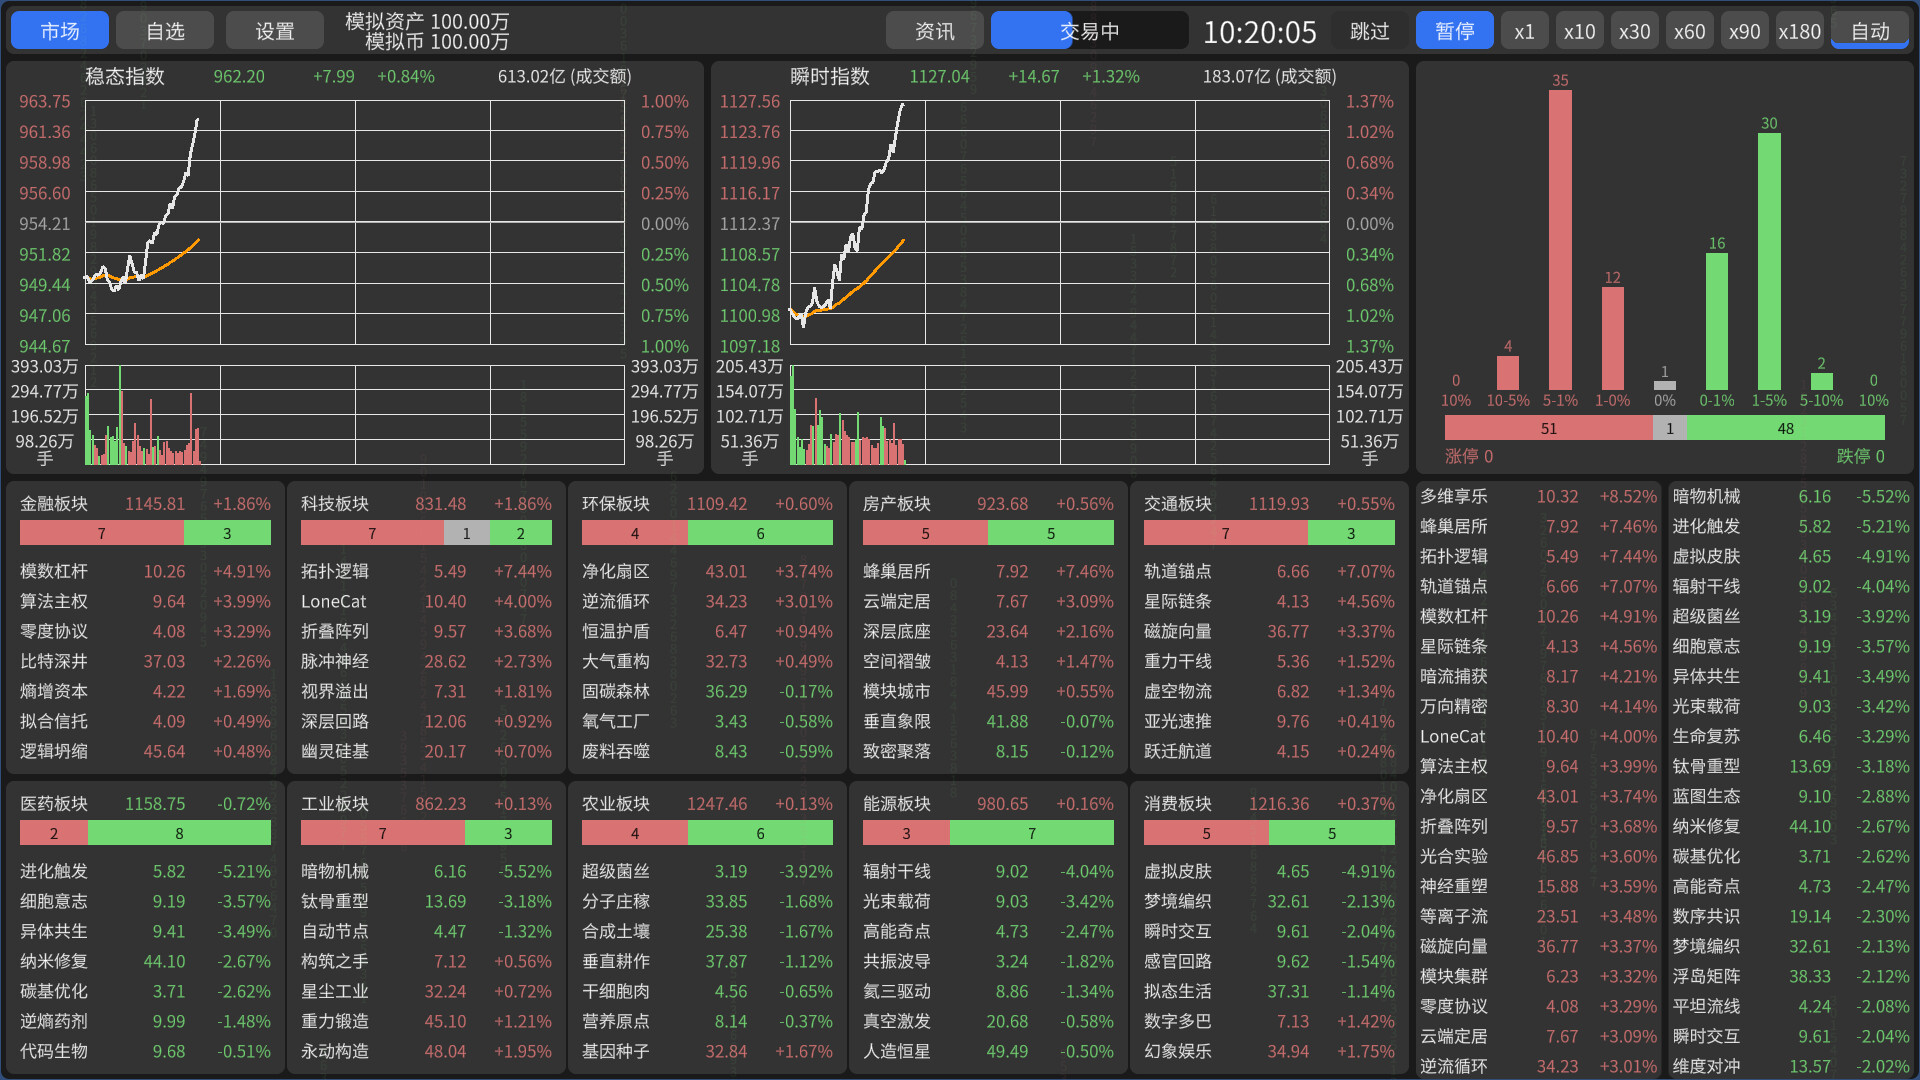Open the 消费板块 sector header
This screenshot has height=1080, width=1920.
point(1269,804)
